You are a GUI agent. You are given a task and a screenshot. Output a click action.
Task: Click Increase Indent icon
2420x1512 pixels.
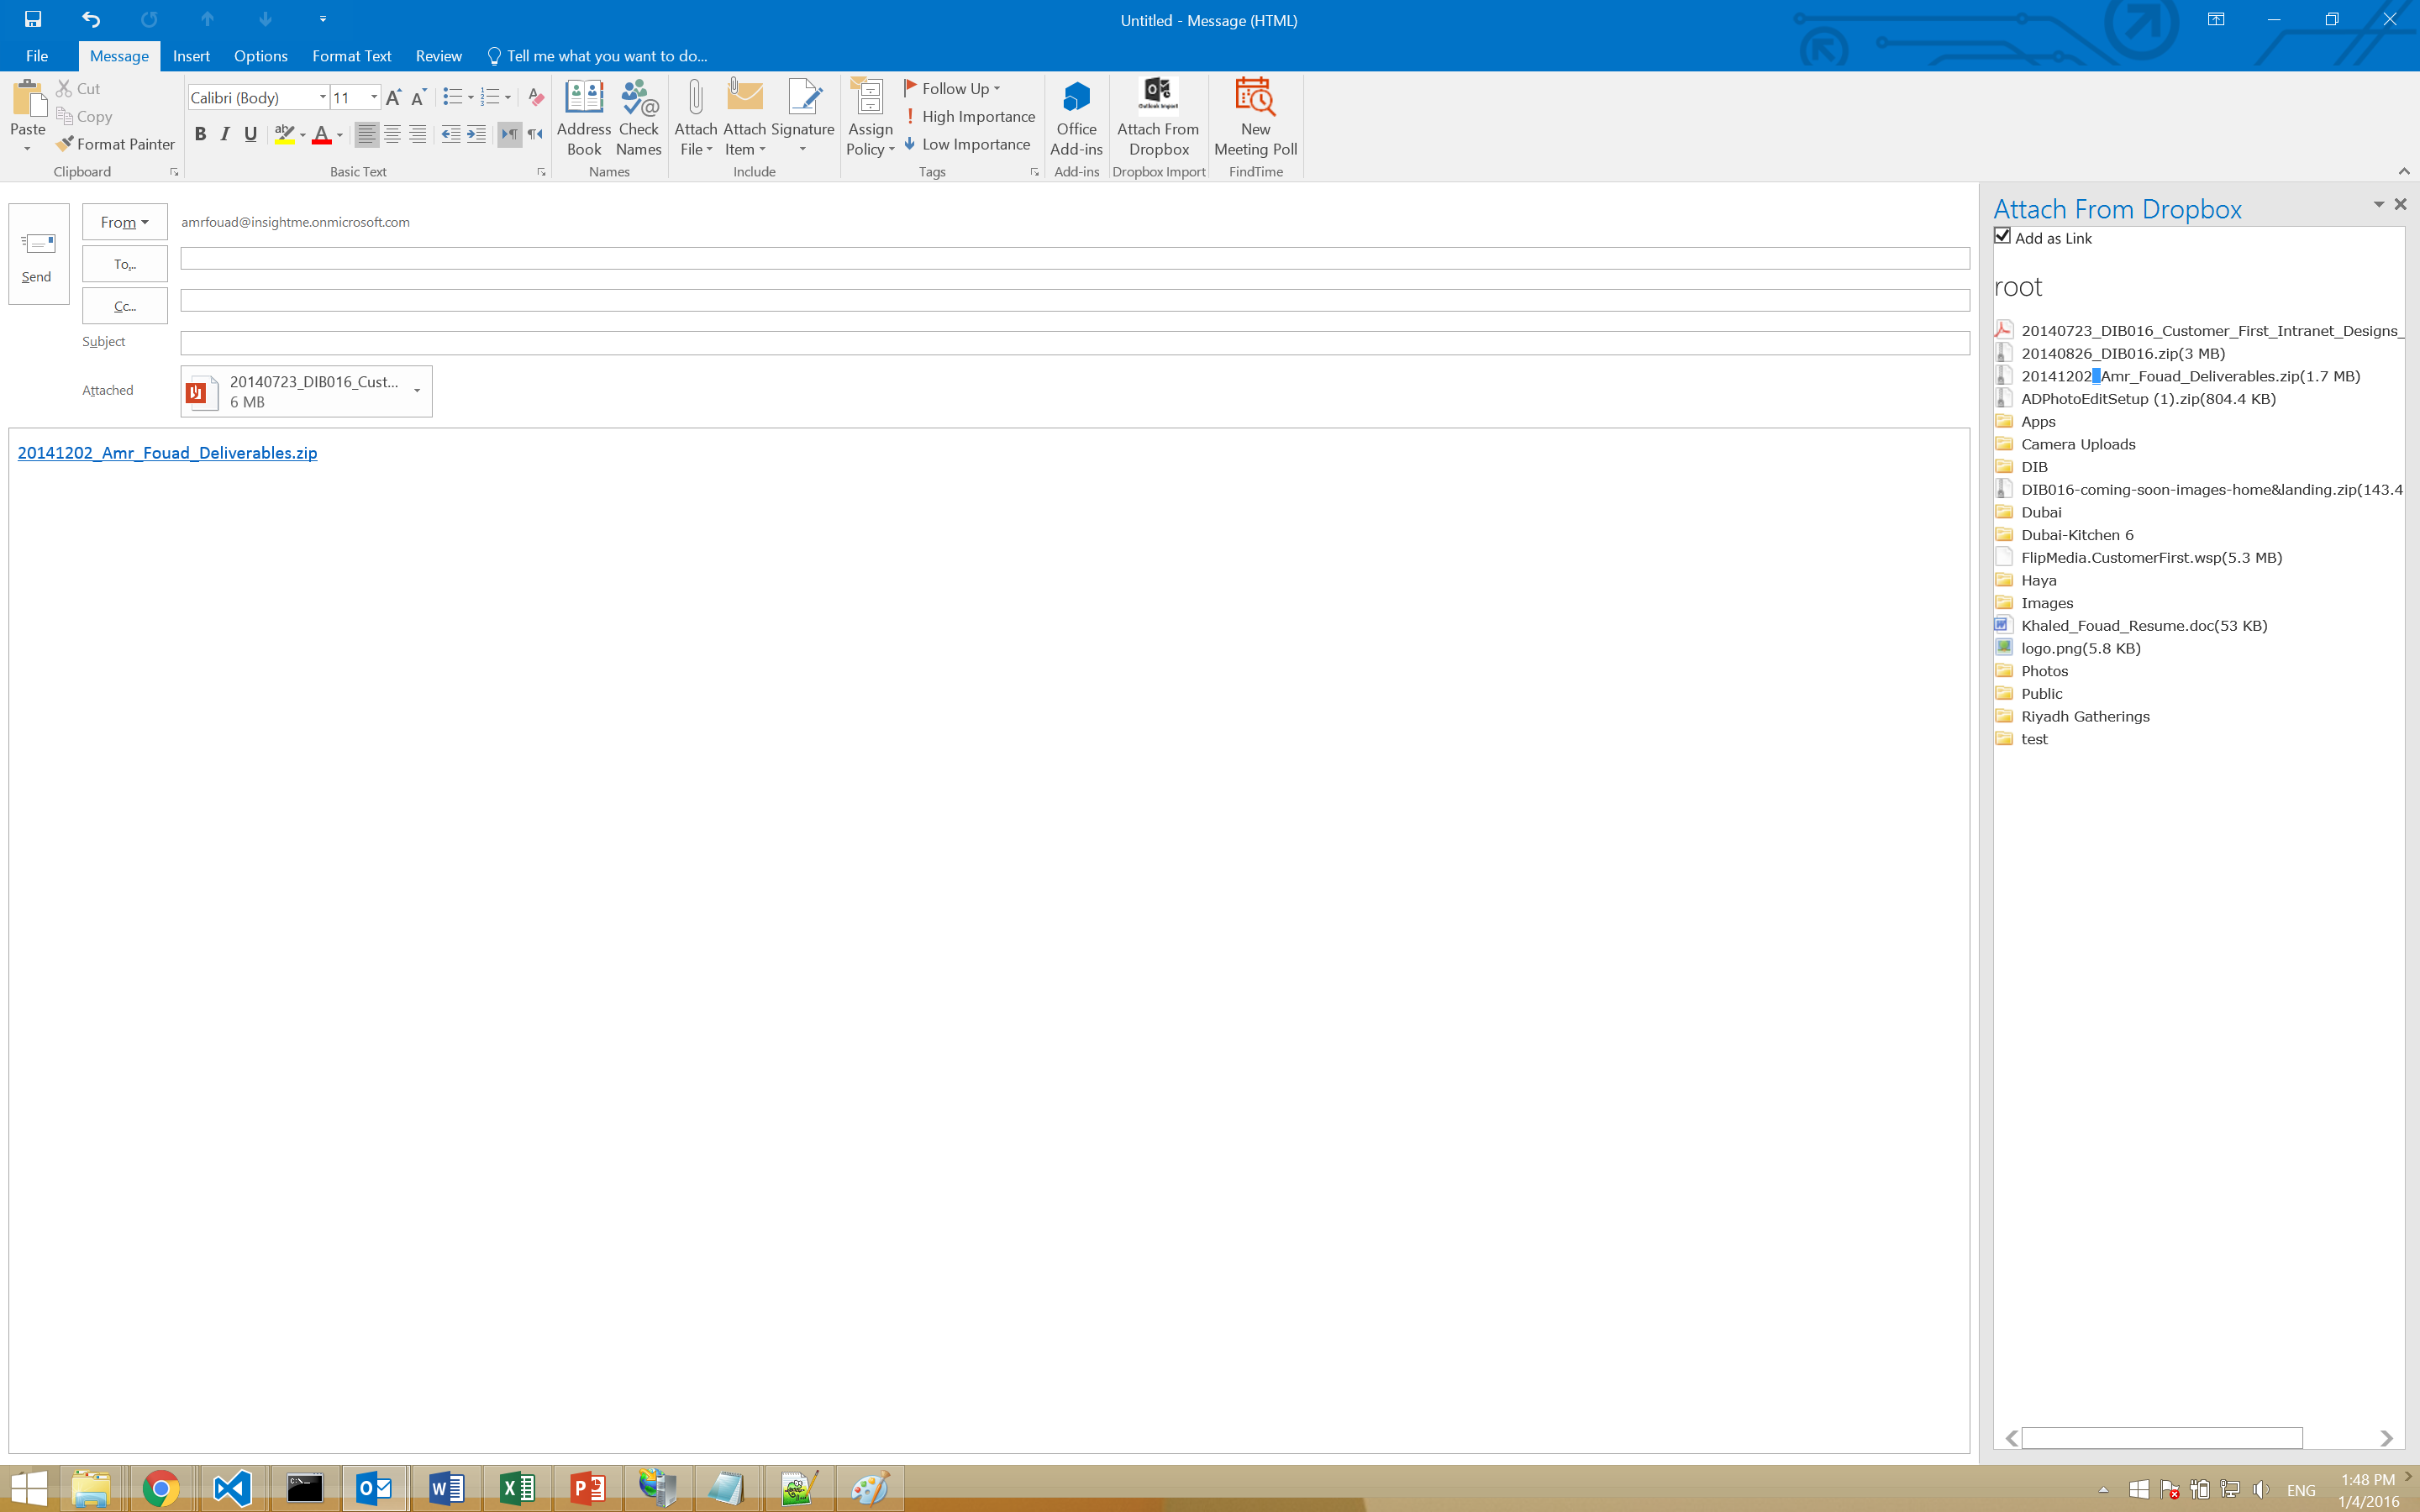pyautogui.click(x=477, y=134)
